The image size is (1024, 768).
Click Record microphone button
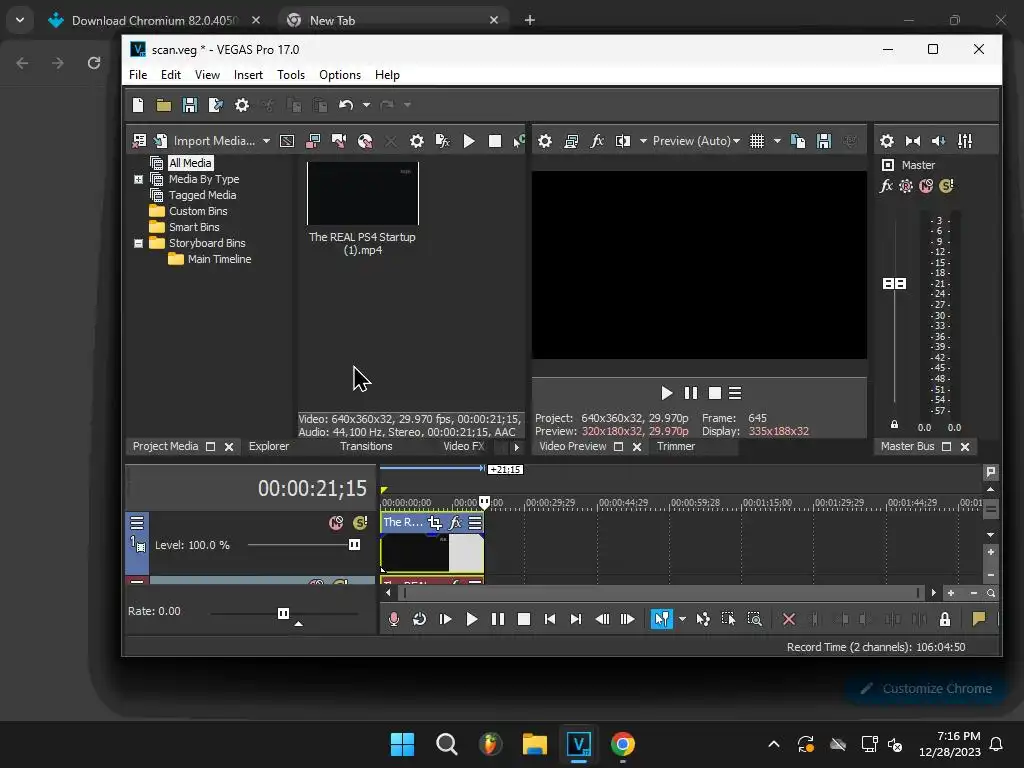393,619
